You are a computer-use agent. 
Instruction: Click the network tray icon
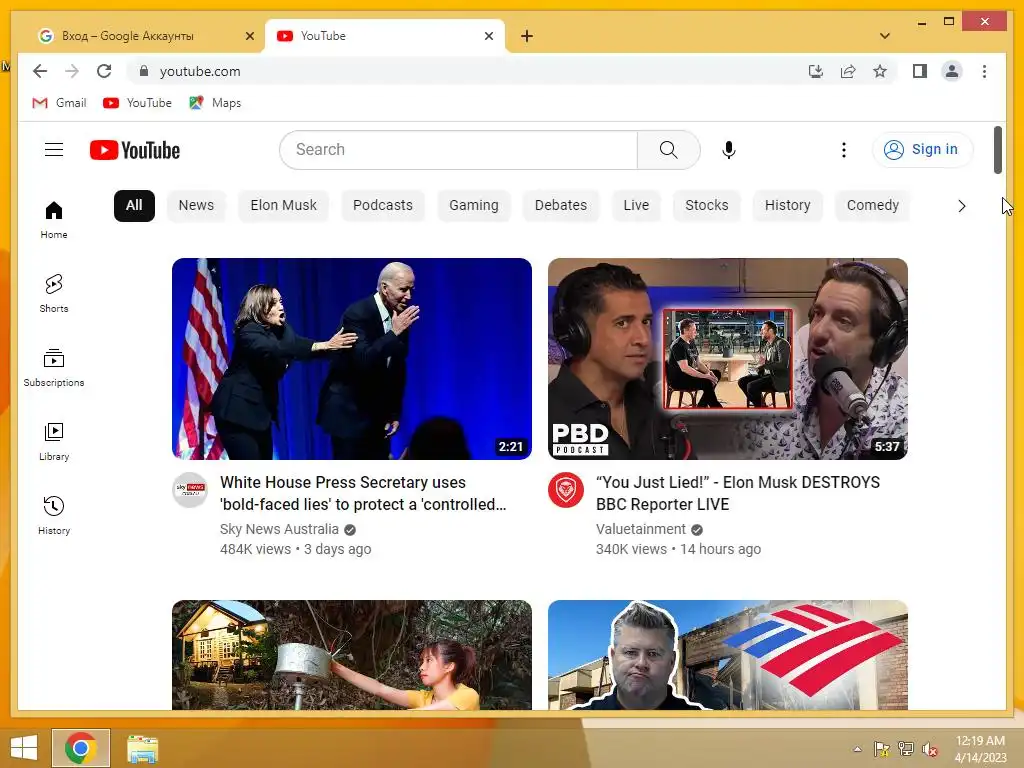coord(906,749)
